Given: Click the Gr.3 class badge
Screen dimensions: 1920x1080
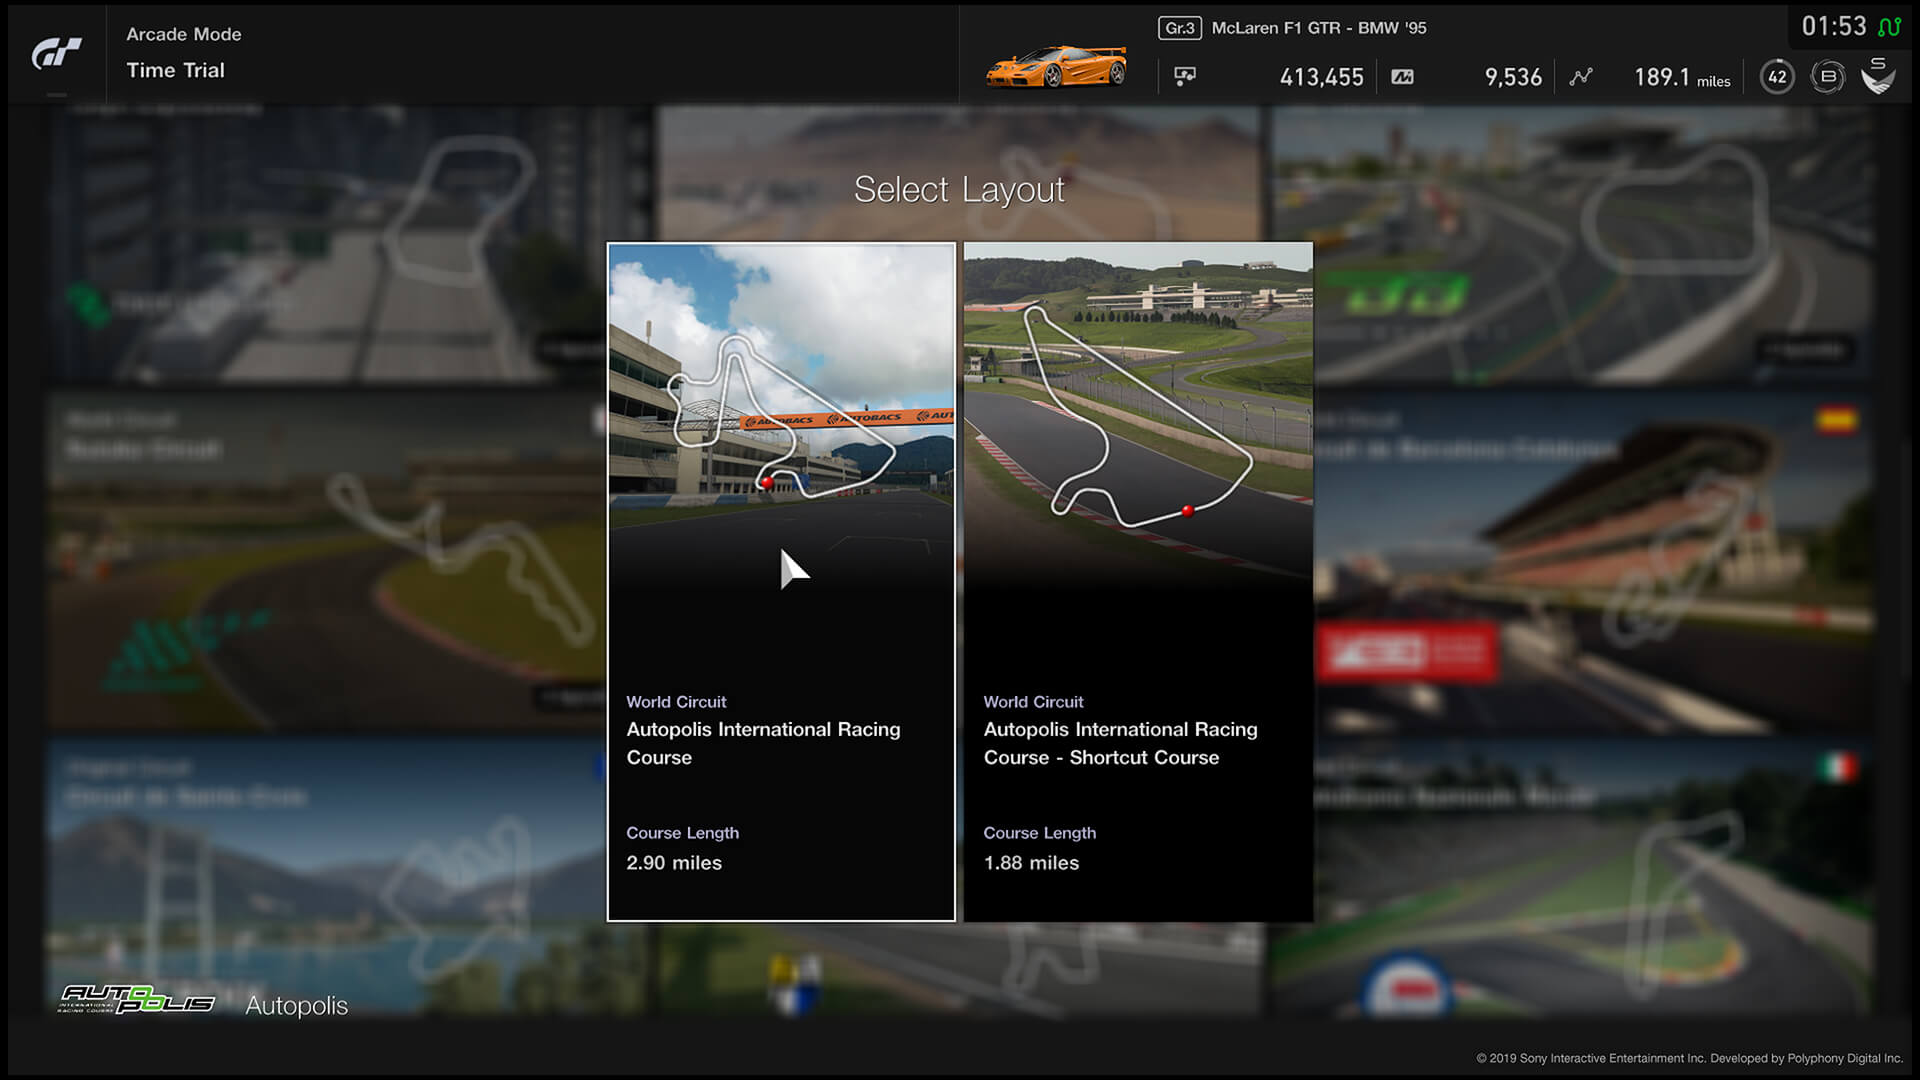Looking at the screenshot, I should [1179, 29].
